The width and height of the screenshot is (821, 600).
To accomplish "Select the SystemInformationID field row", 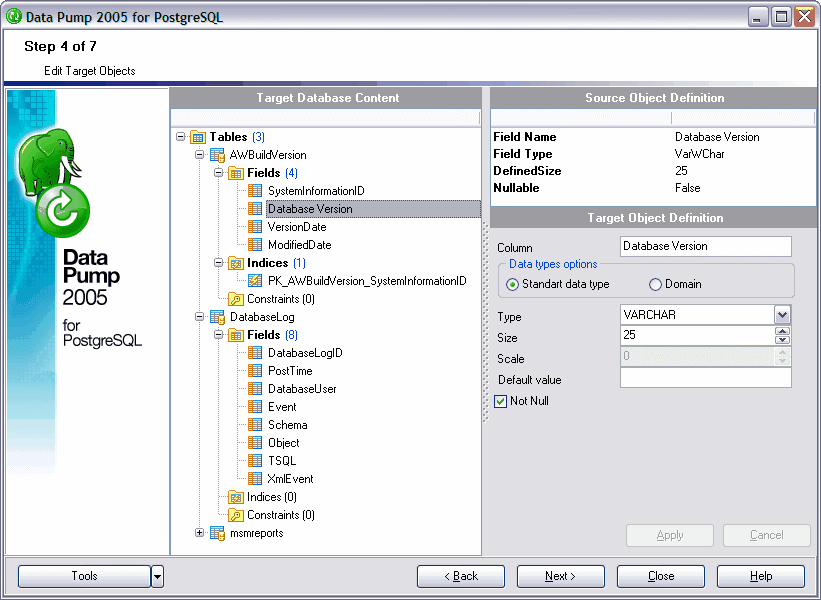I will [x=316, y=191].
